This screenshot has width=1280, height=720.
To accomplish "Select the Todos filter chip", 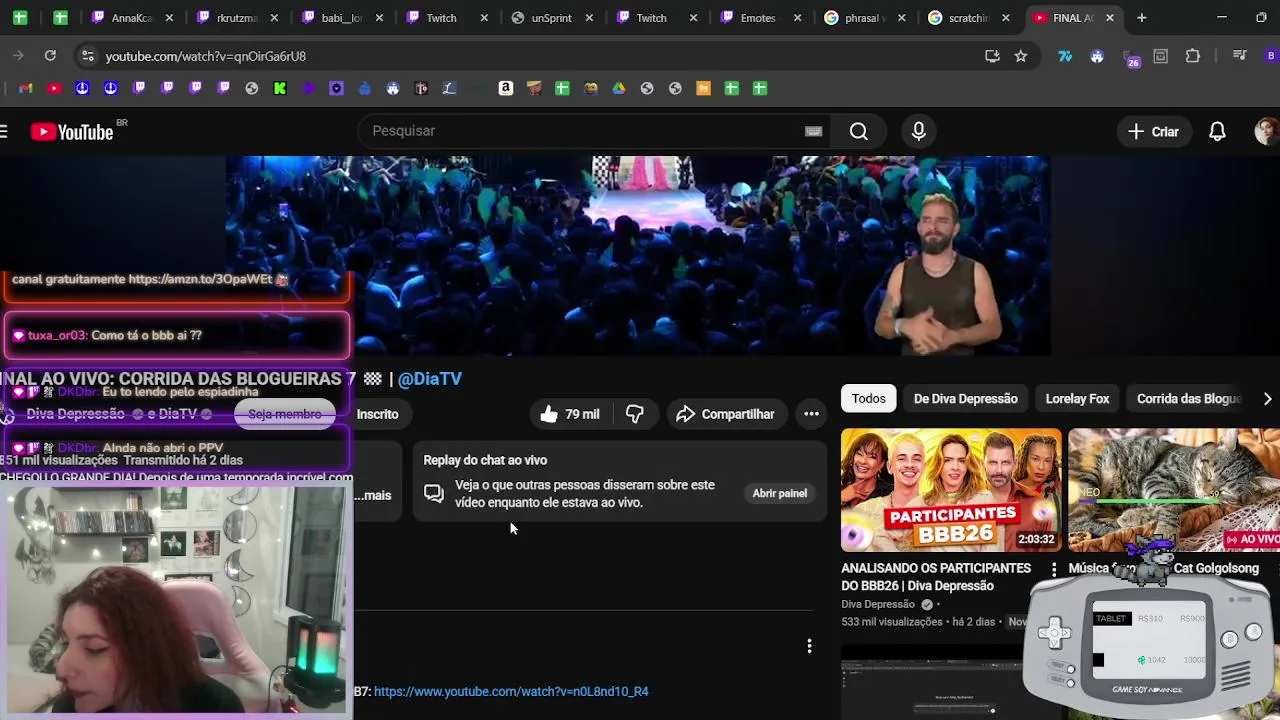I will tap(869, 399).
